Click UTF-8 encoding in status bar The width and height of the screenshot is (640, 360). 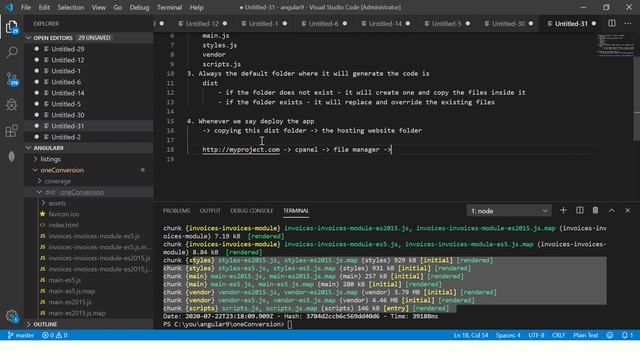coord(536,335)
